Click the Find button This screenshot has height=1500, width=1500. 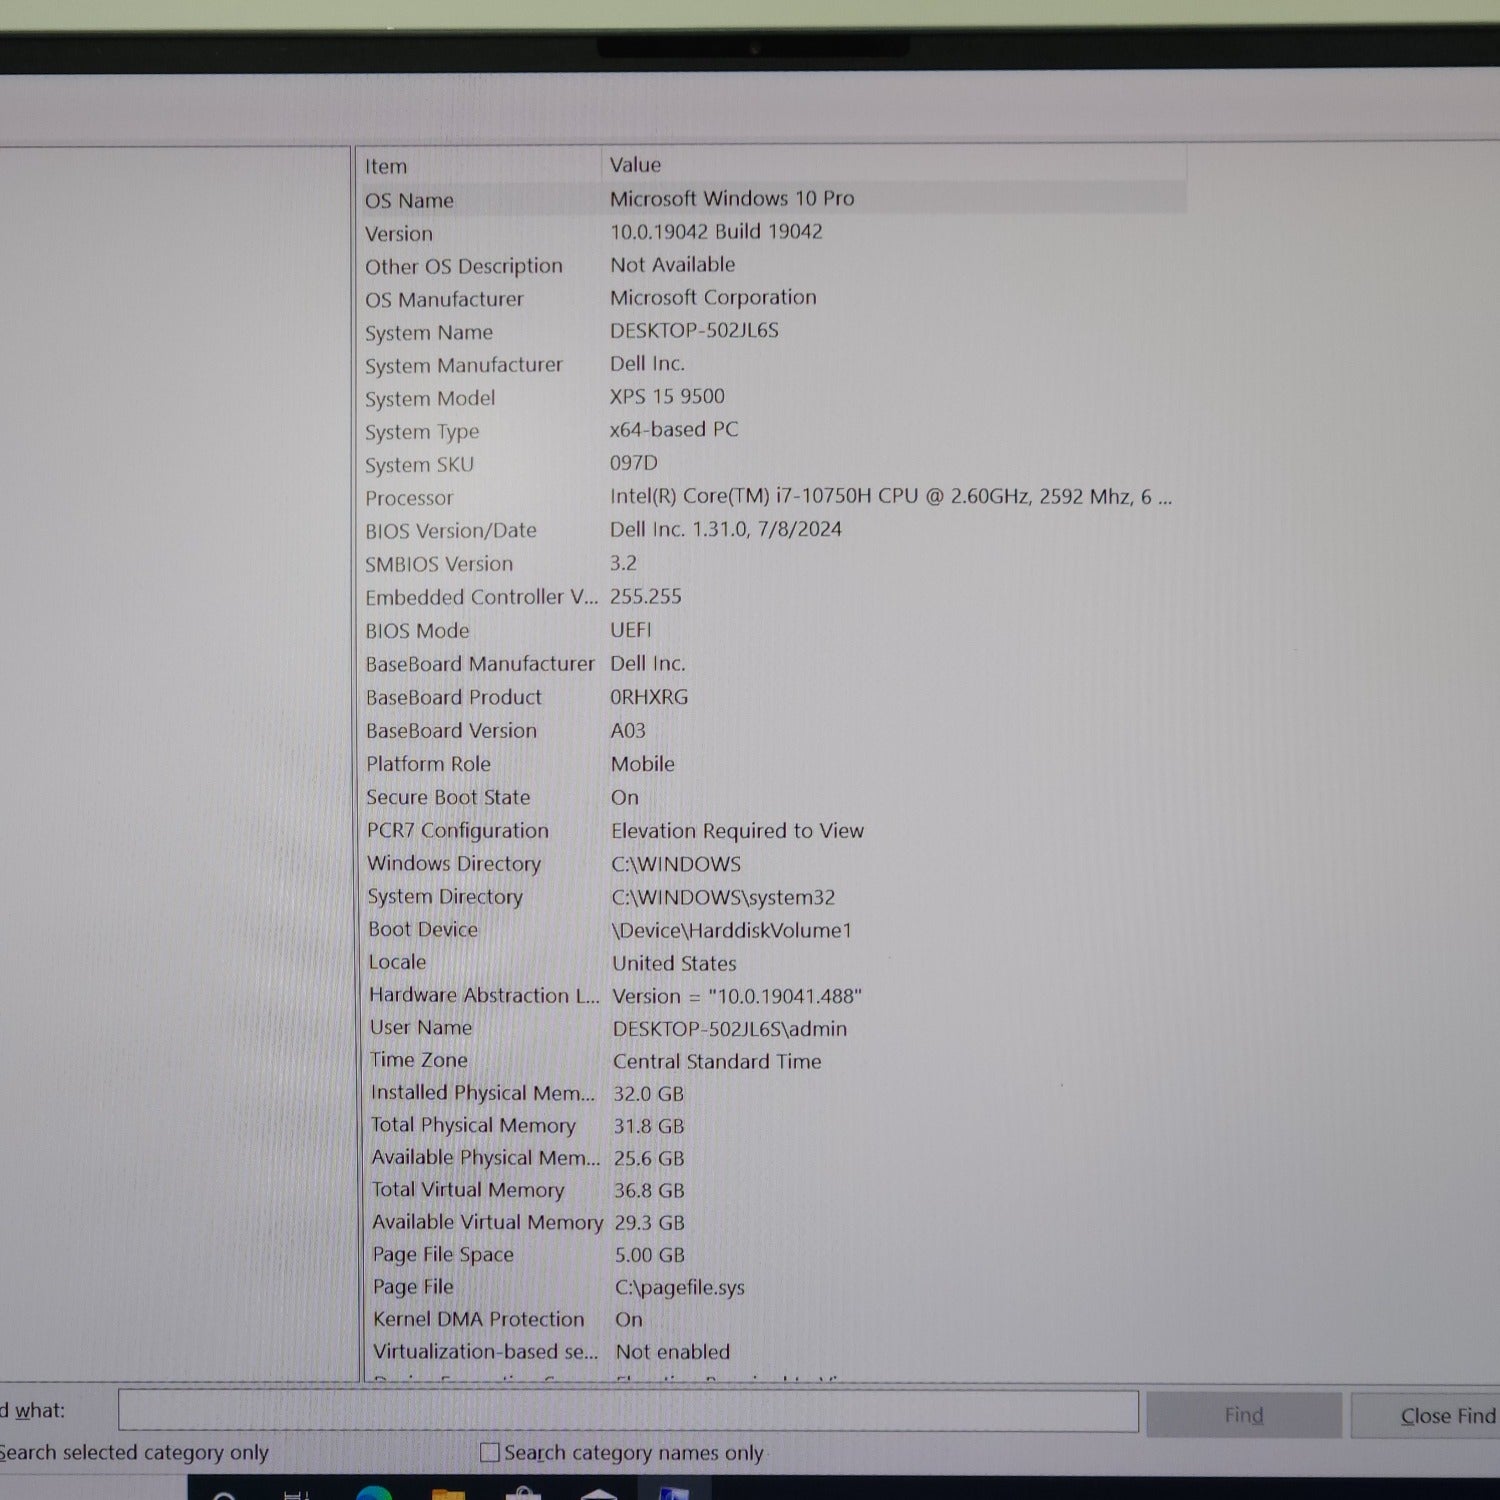[1243, 1415]
